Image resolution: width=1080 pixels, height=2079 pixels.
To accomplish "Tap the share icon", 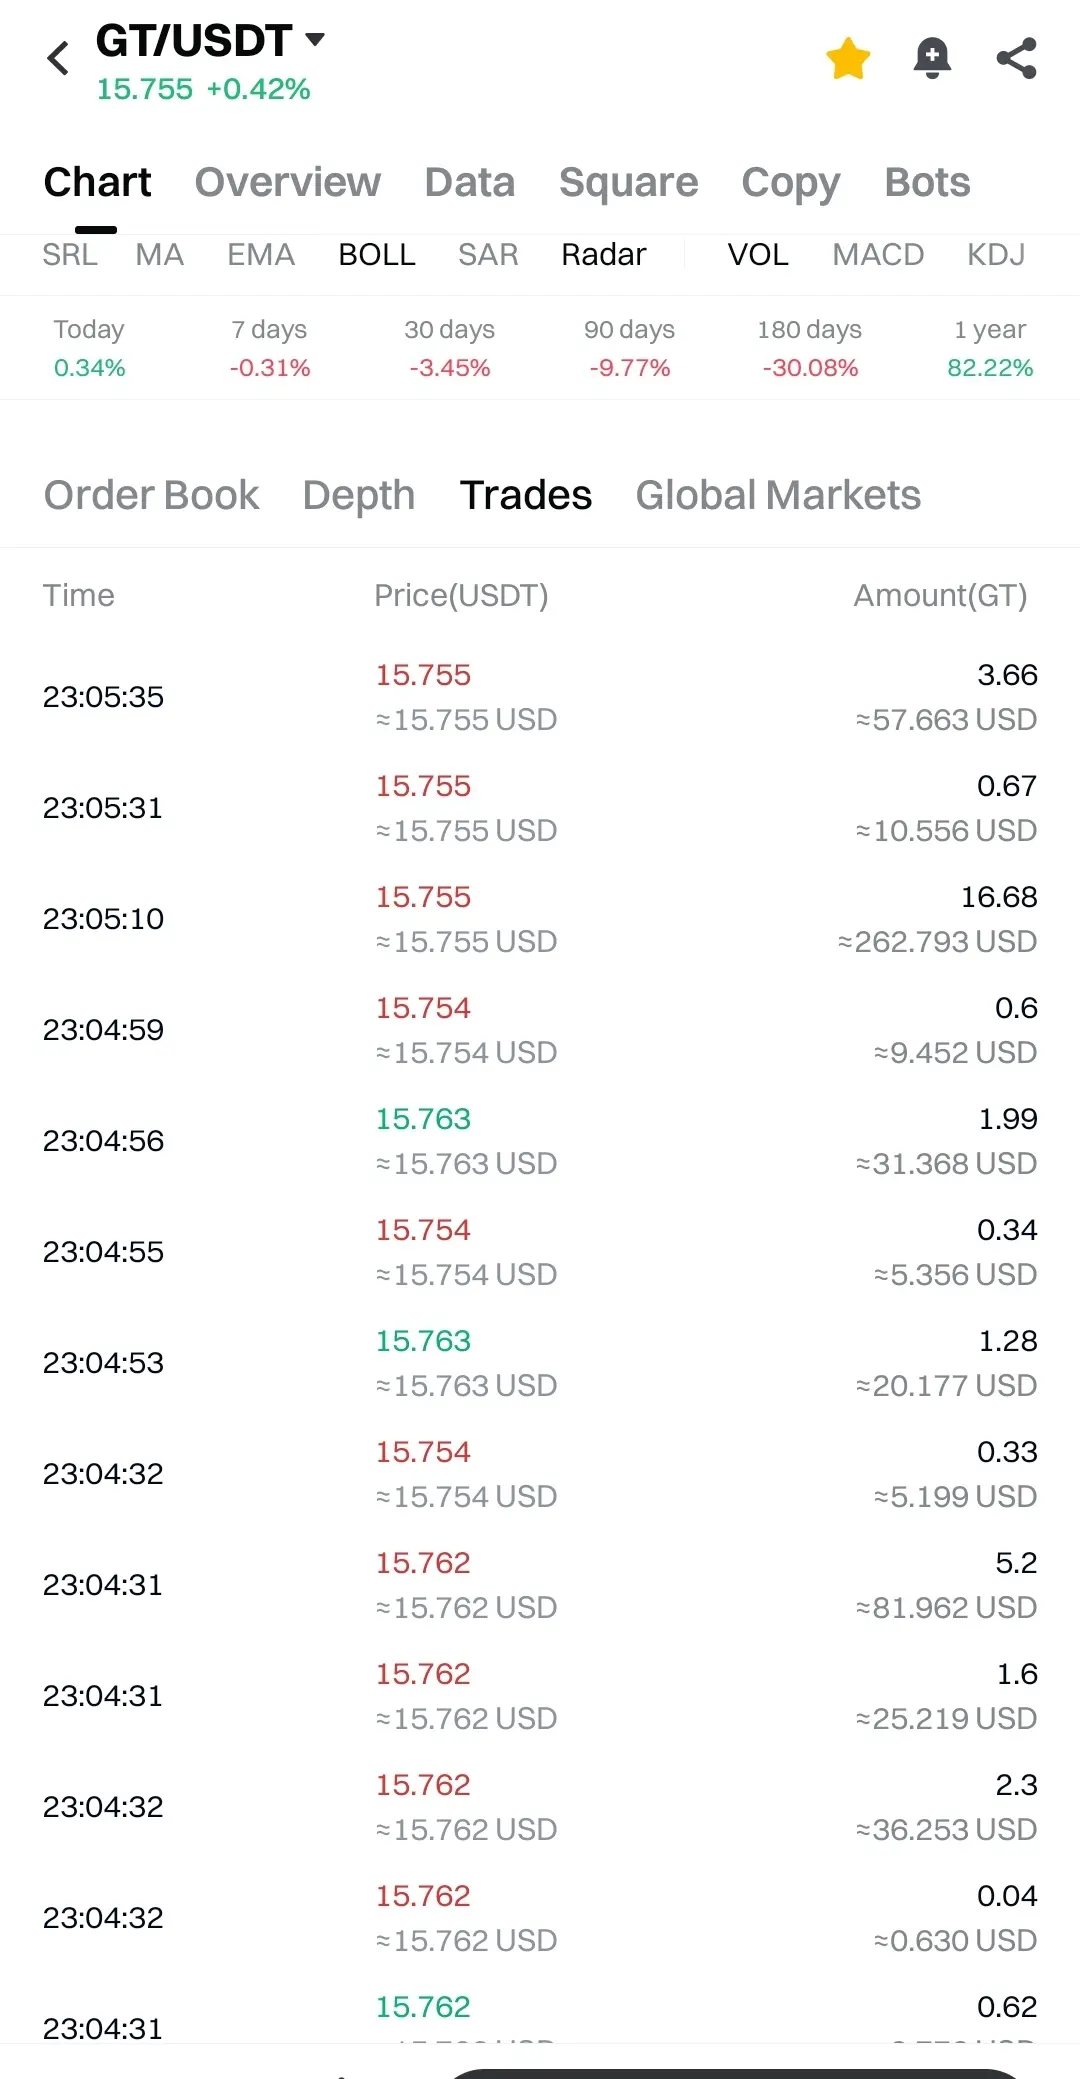I will 1016,59.
